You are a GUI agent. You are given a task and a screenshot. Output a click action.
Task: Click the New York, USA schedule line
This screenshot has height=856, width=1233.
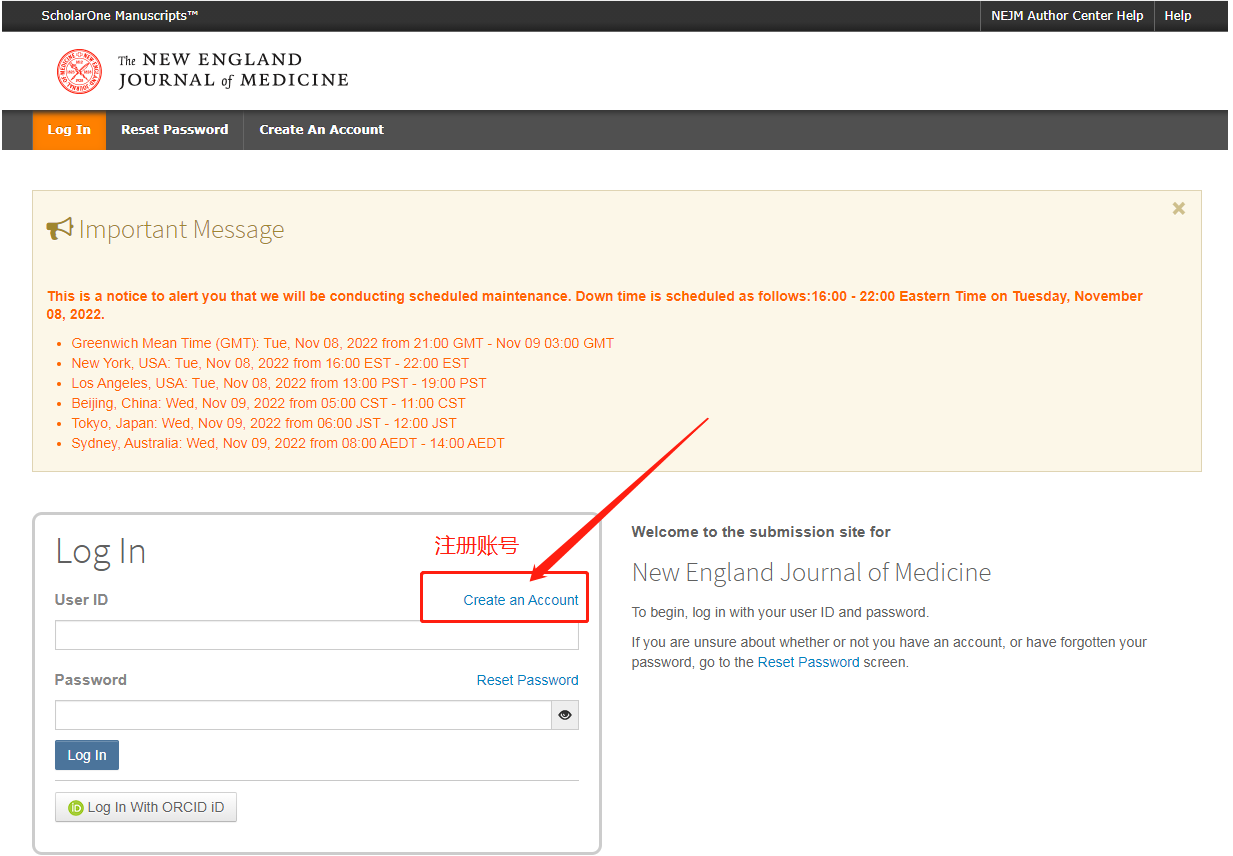[270, 363]
